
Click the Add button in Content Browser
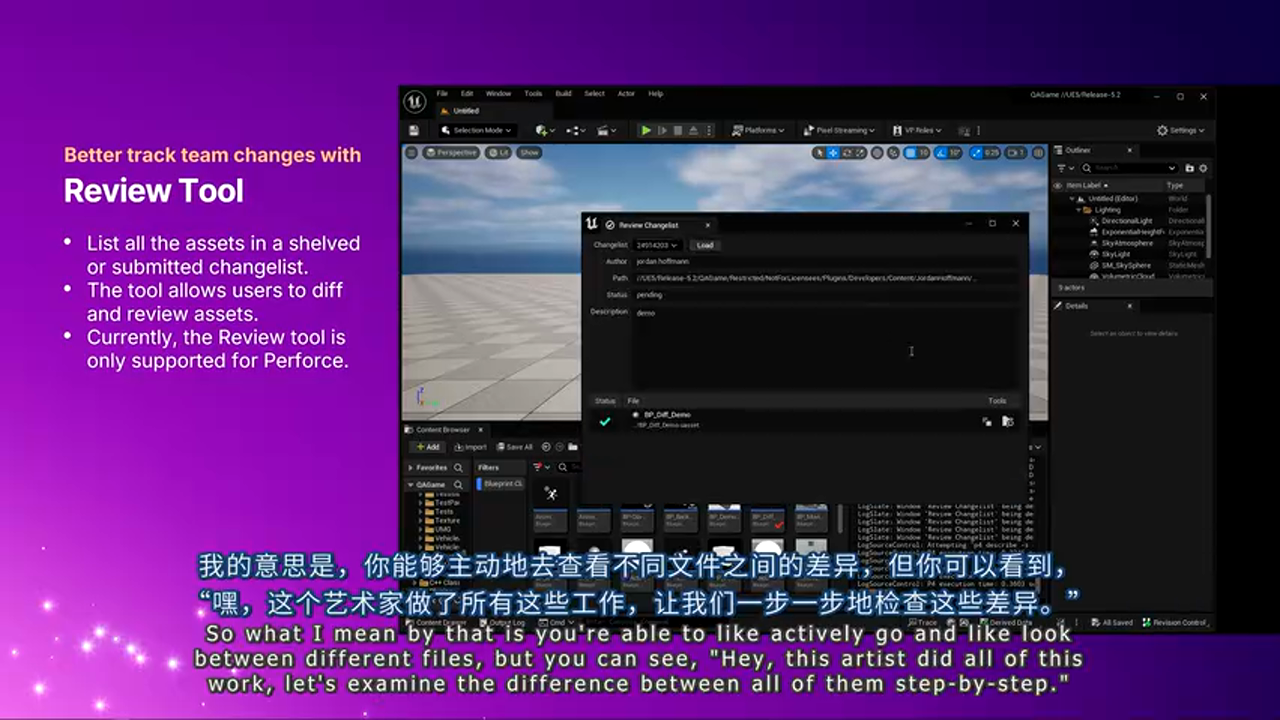428,447
